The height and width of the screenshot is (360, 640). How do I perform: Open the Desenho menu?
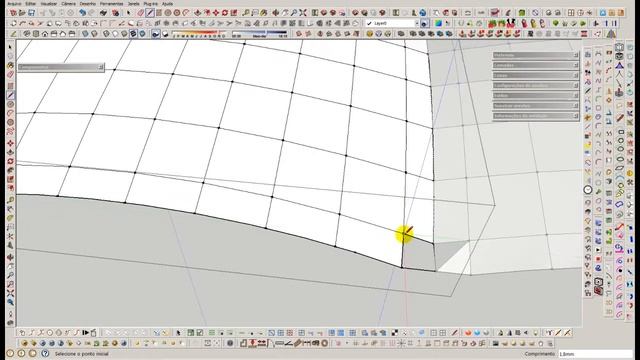click(88, 3)
